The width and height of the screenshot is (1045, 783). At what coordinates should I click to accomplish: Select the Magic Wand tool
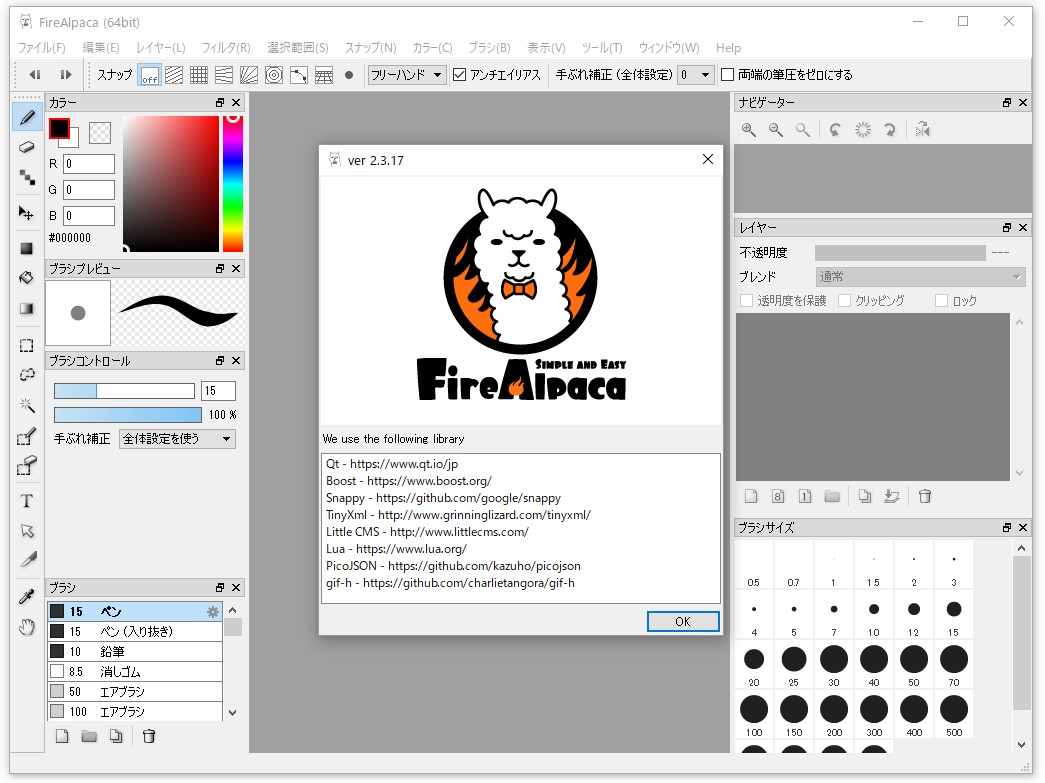click(27, 406)
